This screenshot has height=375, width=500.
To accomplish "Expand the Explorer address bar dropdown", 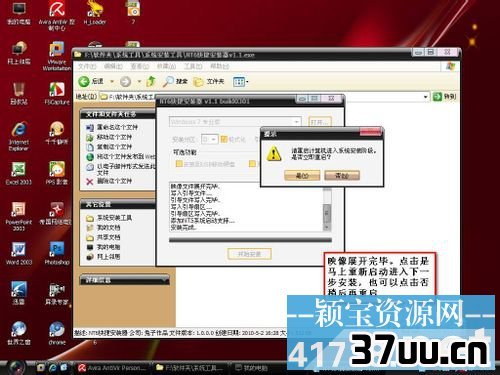I will tap(425, 97).
